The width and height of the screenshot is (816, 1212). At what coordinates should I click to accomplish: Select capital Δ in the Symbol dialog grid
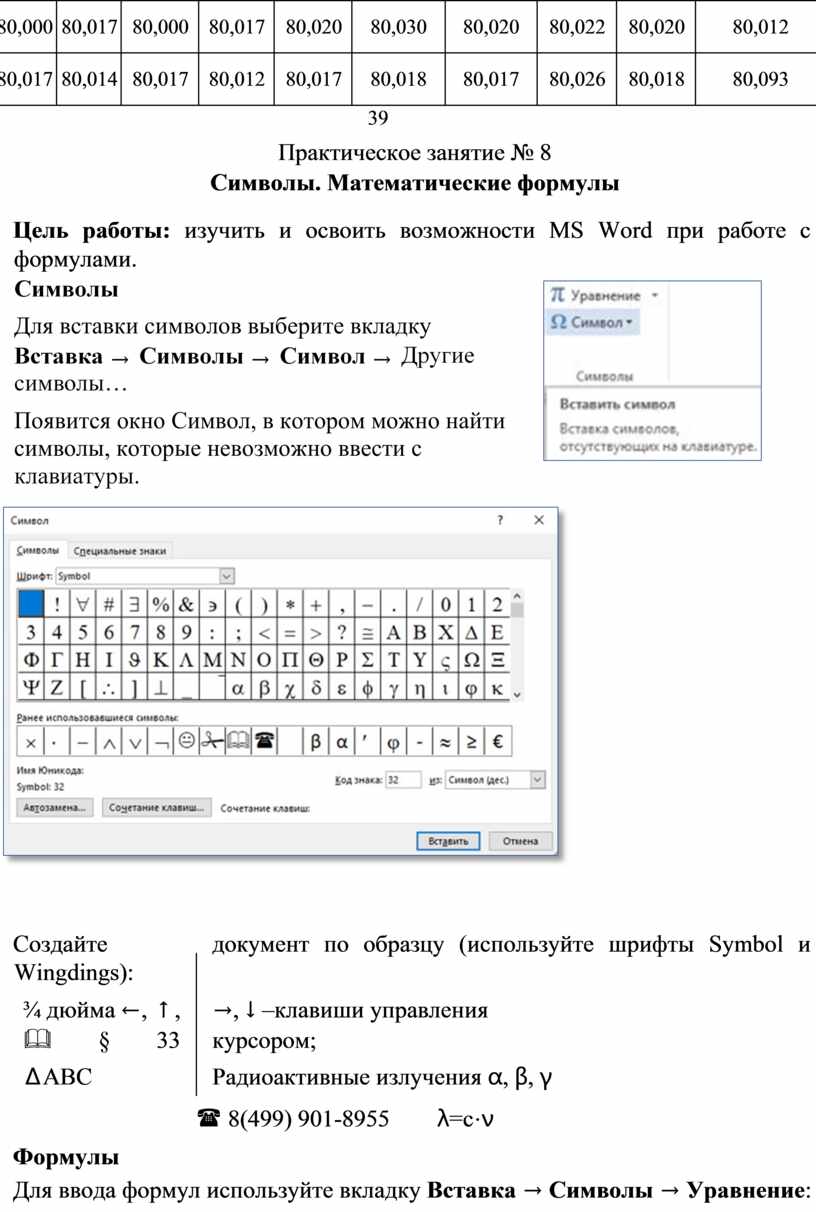[x=471, y=632]
